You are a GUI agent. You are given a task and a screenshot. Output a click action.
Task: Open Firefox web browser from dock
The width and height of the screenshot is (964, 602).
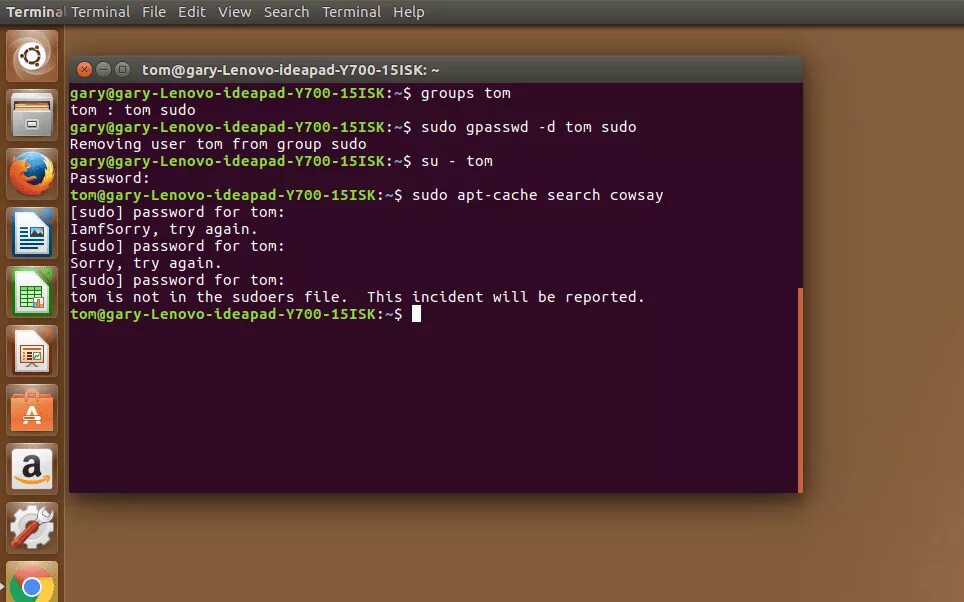tap(32, 174)
